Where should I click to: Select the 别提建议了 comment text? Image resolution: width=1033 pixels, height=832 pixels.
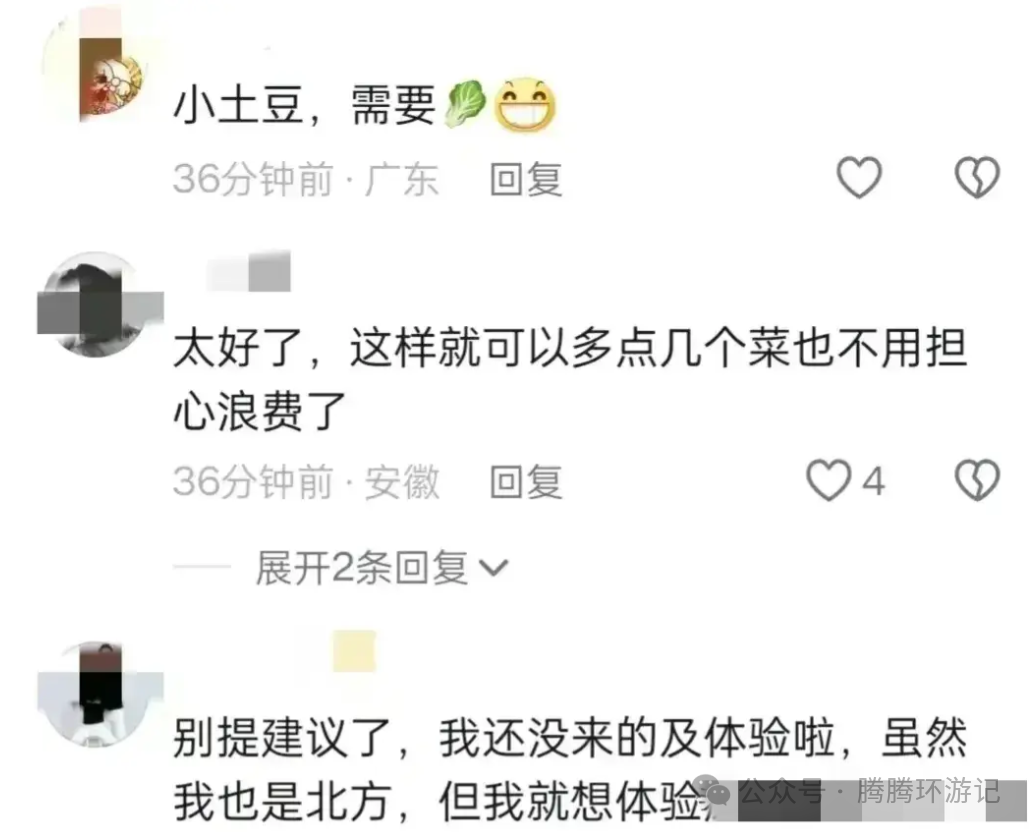pos(570,770)
